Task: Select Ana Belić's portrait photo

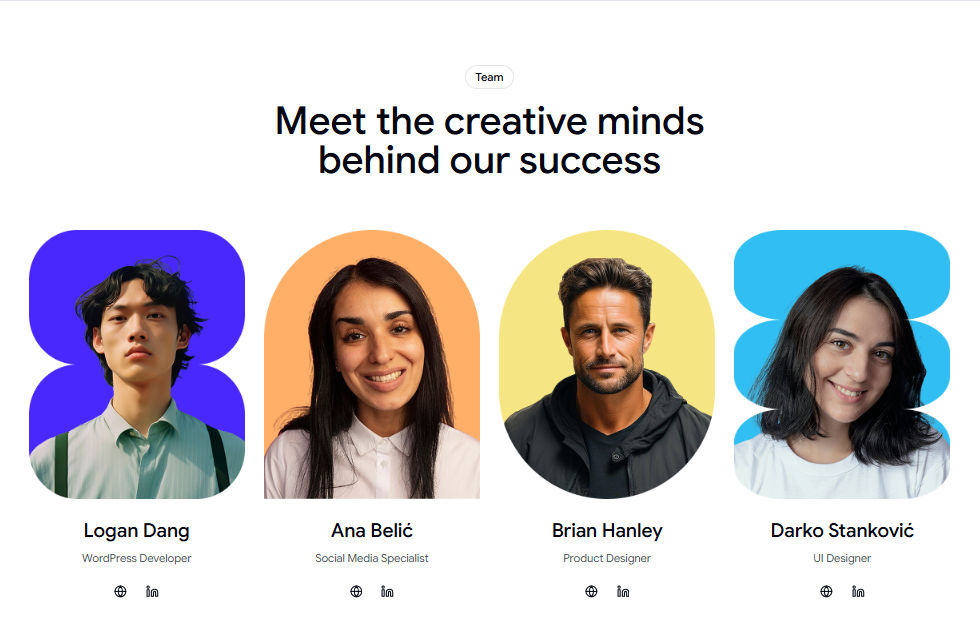Action: (x=372, y=364)
